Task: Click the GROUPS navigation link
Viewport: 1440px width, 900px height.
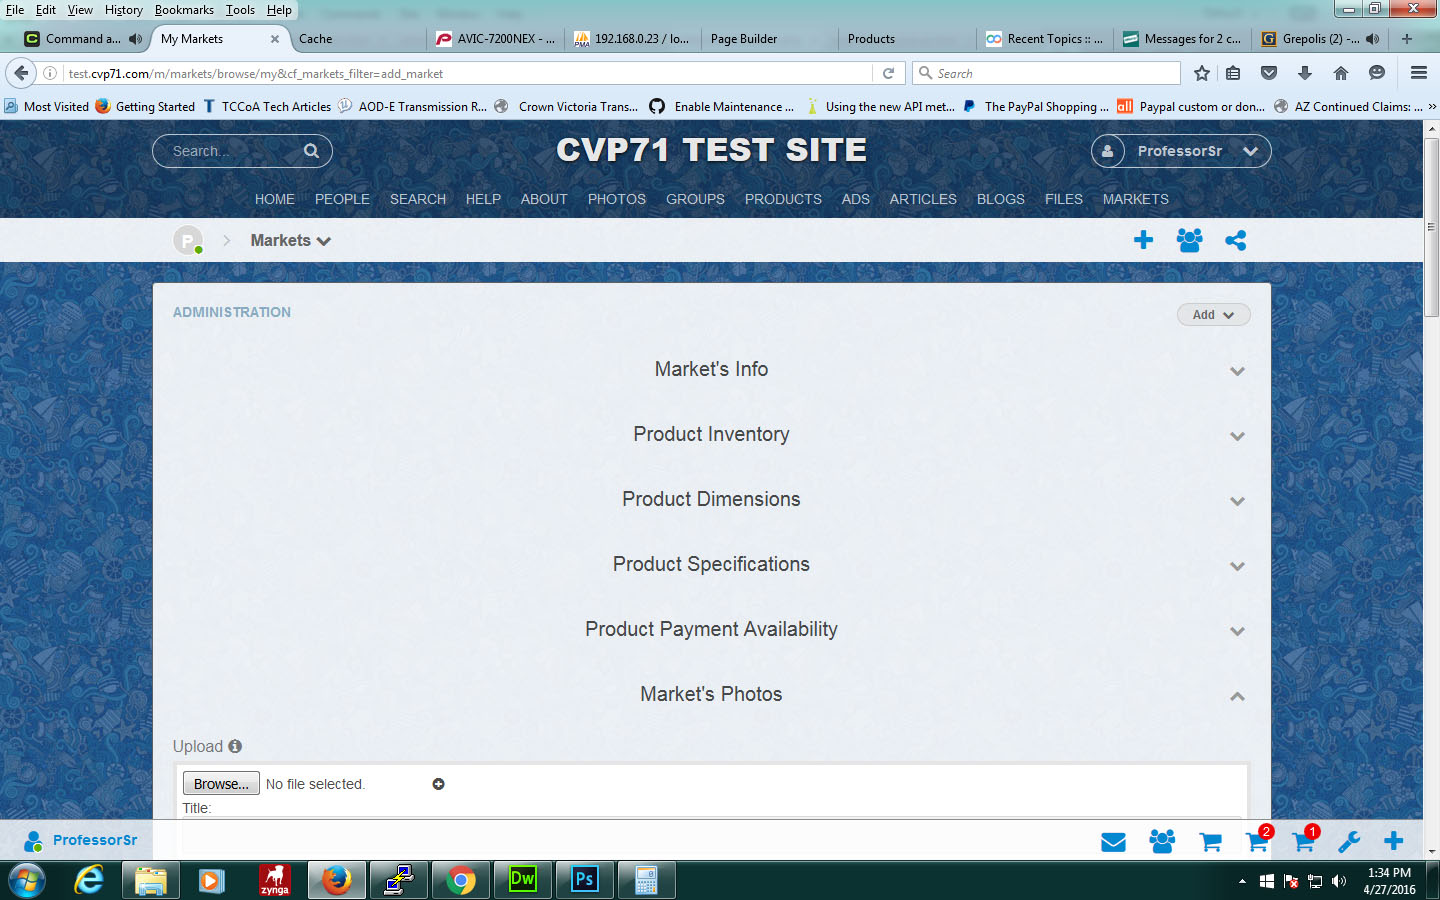Action: tap(695, 199)
